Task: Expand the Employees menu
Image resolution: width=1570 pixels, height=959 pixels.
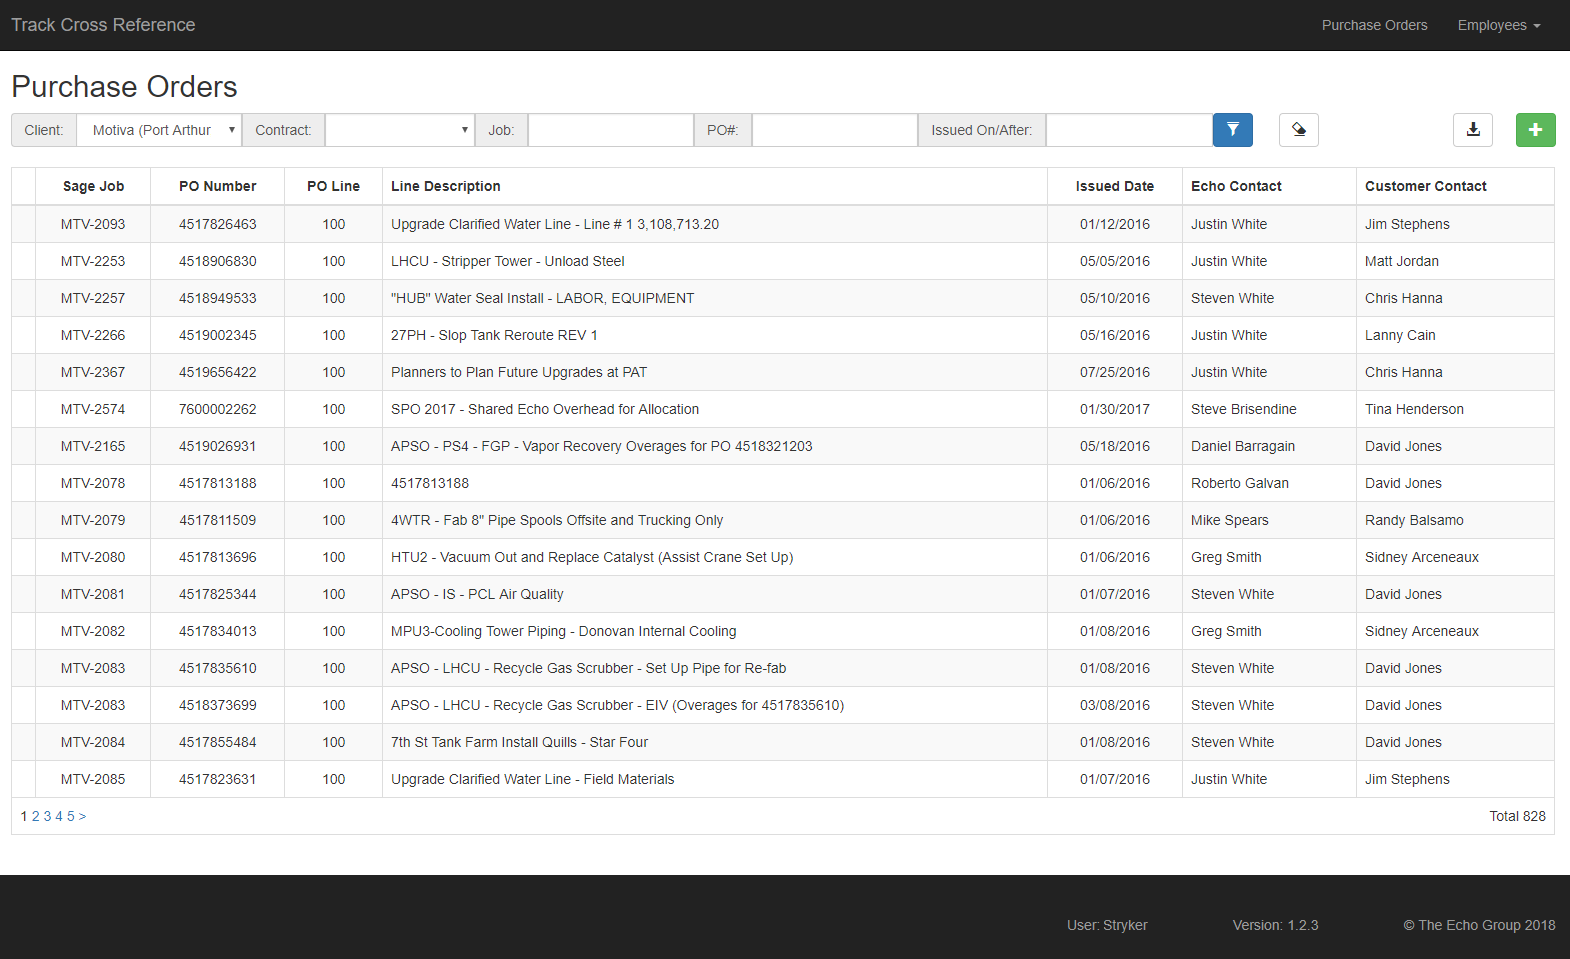Action: pyautogui.click(x=1498, y=25)
